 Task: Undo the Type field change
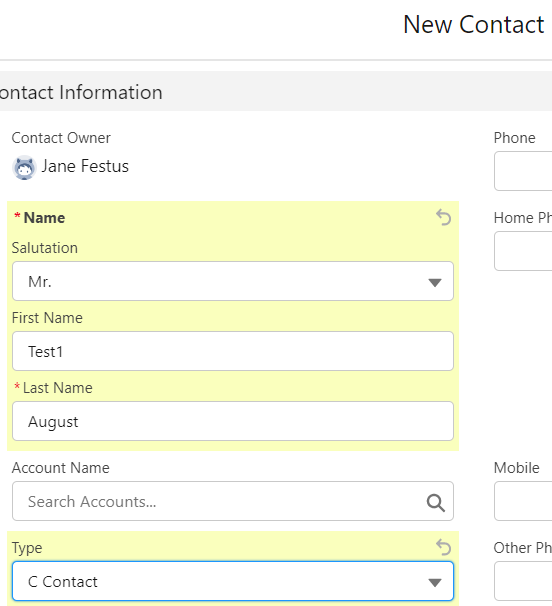tap(443, 547)
